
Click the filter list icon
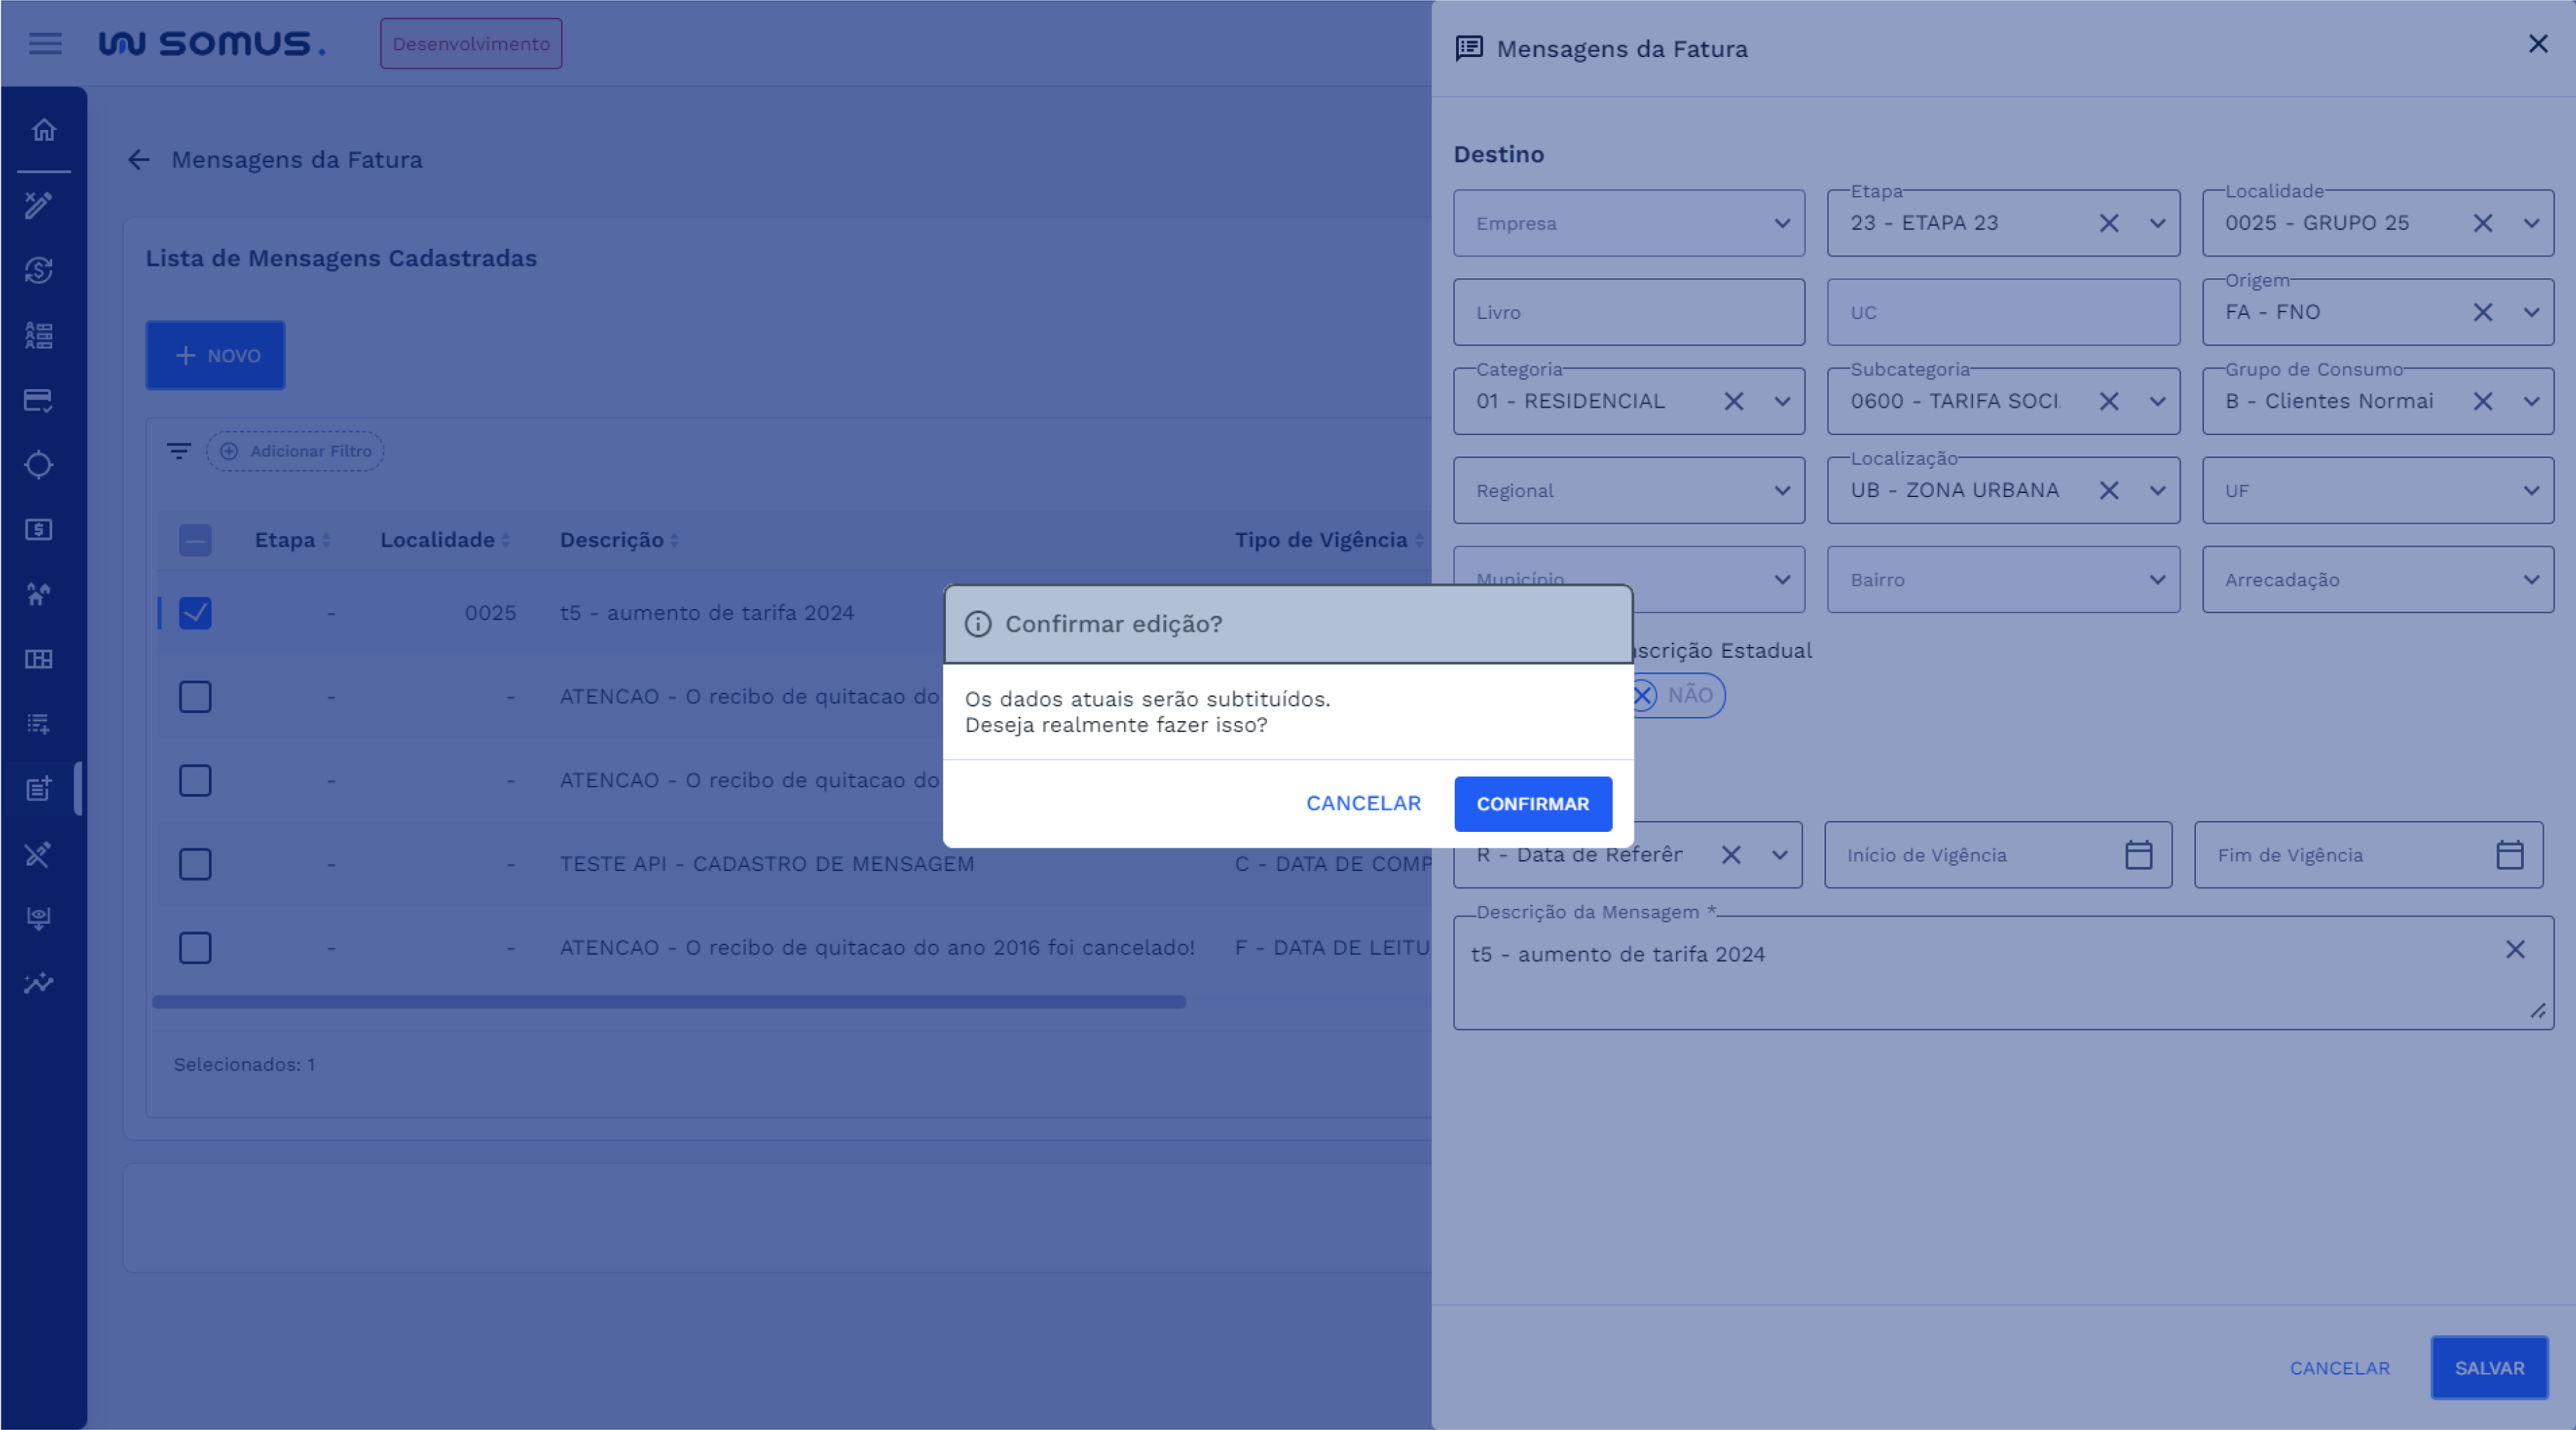pos(179,451)
